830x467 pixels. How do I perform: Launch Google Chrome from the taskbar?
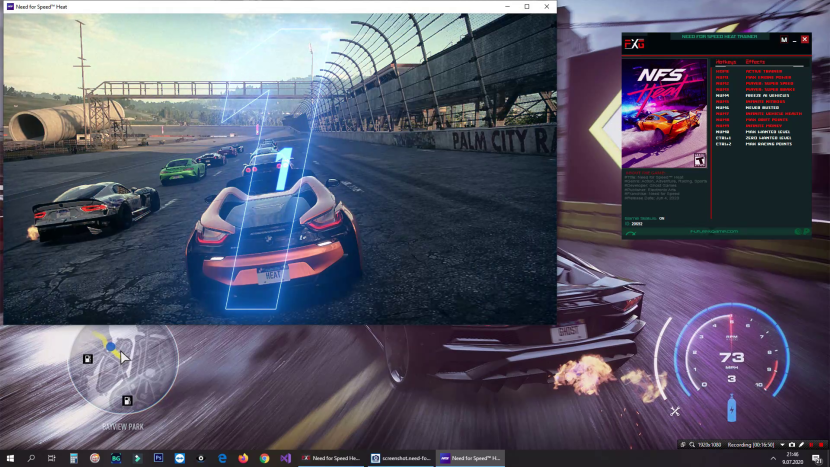[x=264, y=458]
